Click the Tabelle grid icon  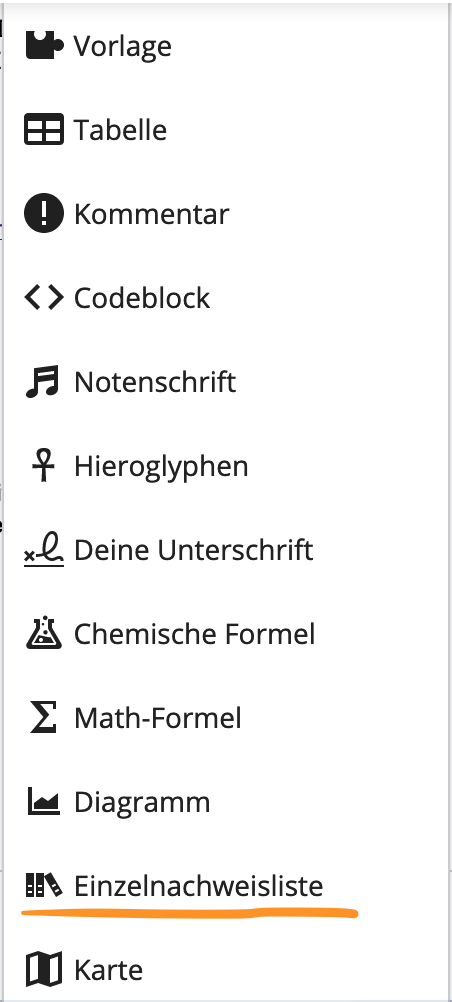[44, 130]
